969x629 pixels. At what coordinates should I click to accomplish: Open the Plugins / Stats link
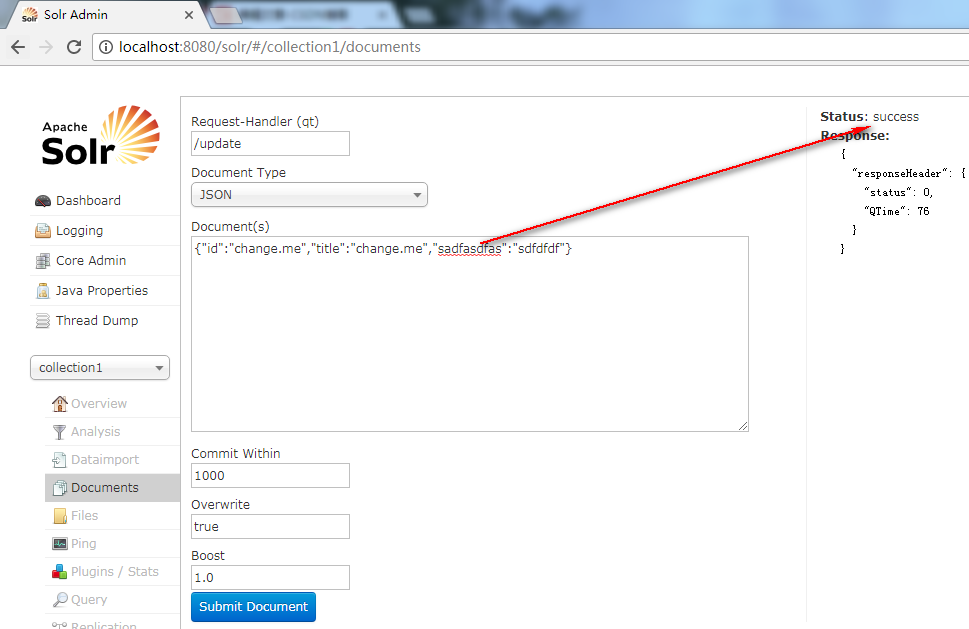point(115,572)
